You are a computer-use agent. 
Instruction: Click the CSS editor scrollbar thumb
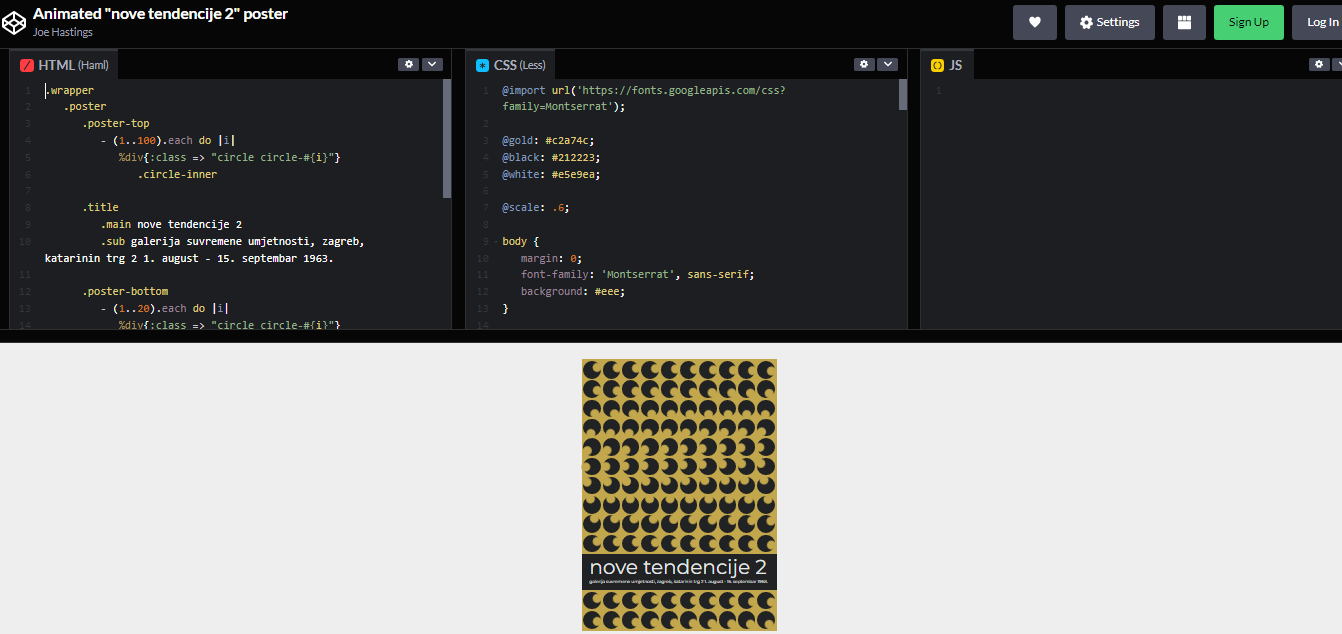(903, 95)
